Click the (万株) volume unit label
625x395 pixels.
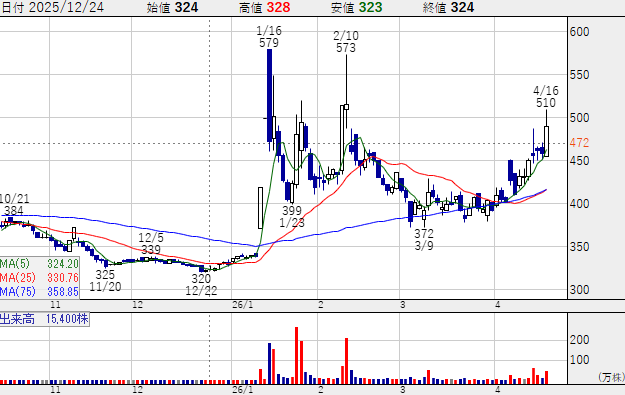click(611, 377)
